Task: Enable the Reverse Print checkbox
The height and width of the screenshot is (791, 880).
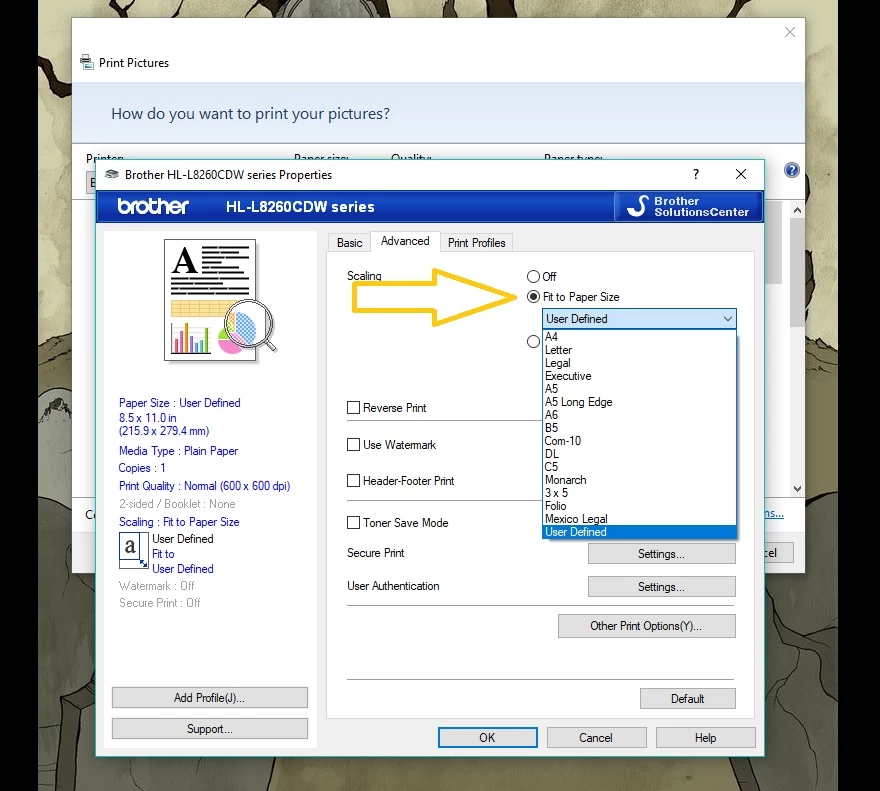Action: (354, 408)
